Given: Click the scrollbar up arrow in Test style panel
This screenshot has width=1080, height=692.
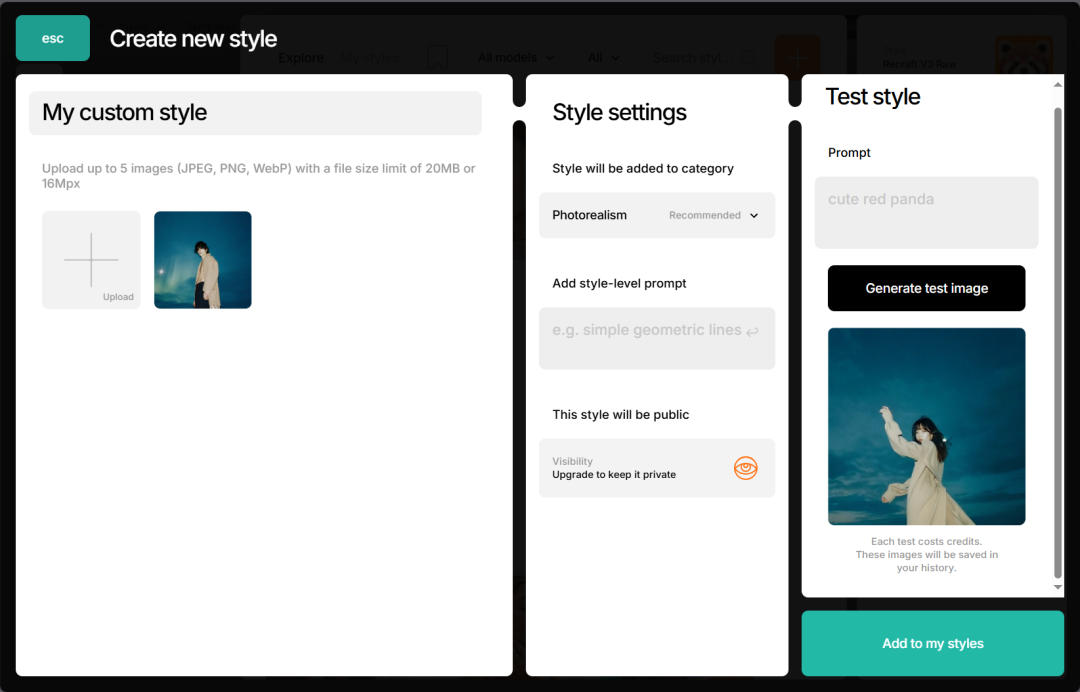Looking at the screenshot, I should tap(1058, 85).
